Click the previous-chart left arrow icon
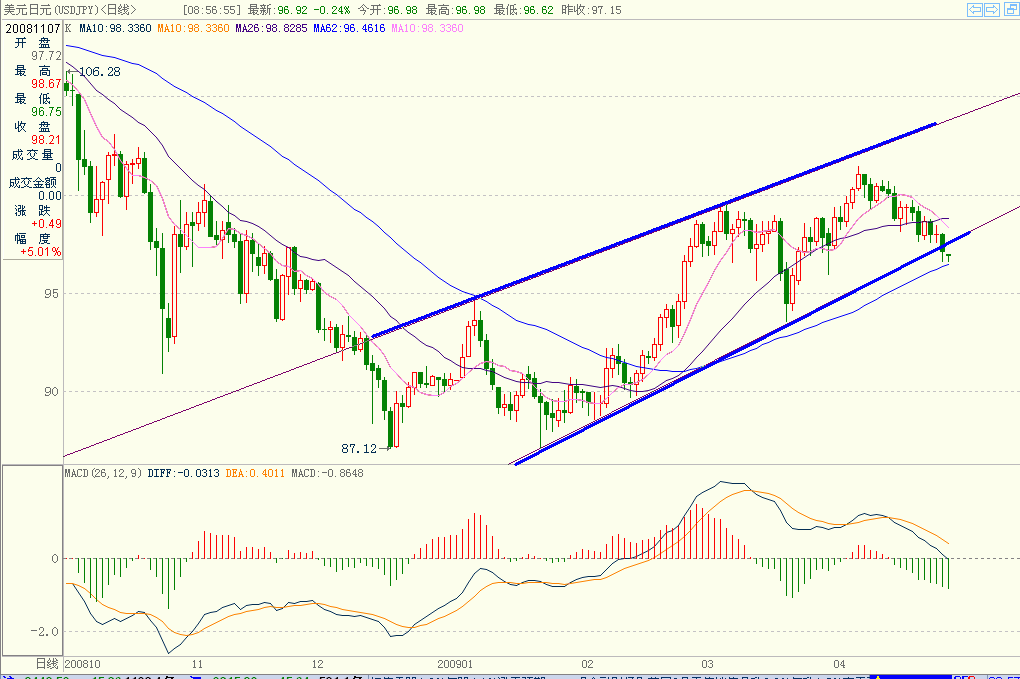The image size is (1020, 679). click(974, 9)
